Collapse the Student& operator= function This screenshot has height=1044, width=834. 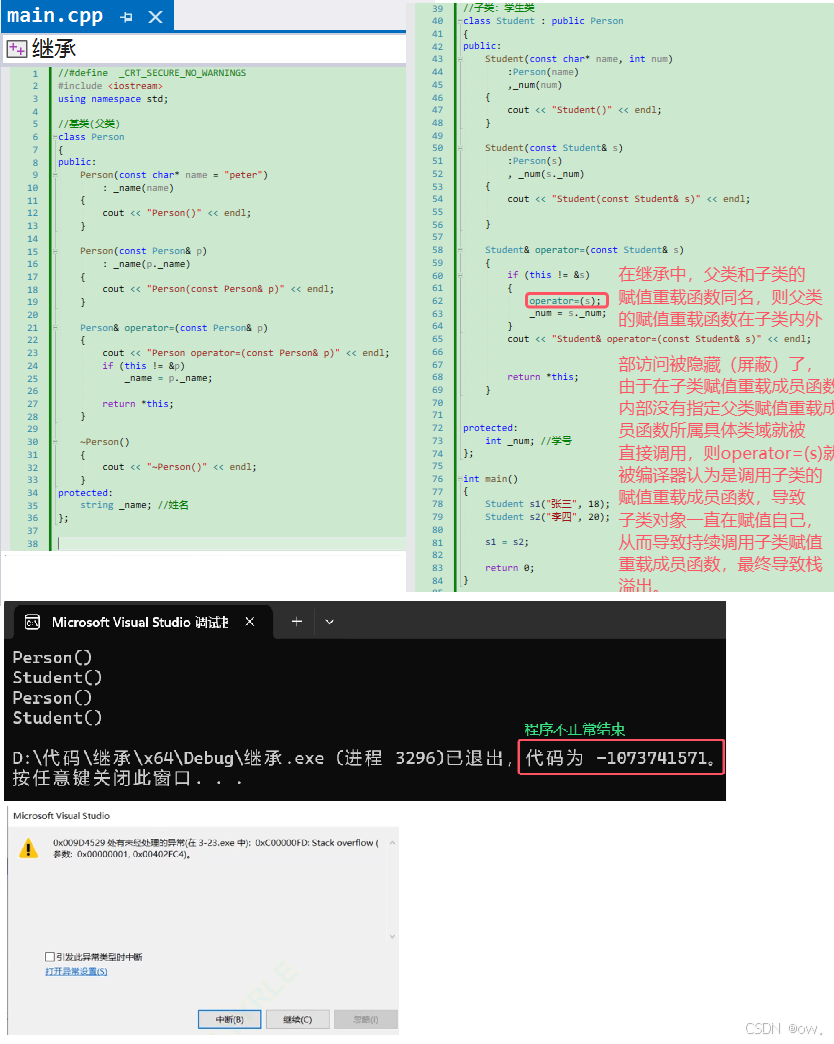(x=460, y=250)
